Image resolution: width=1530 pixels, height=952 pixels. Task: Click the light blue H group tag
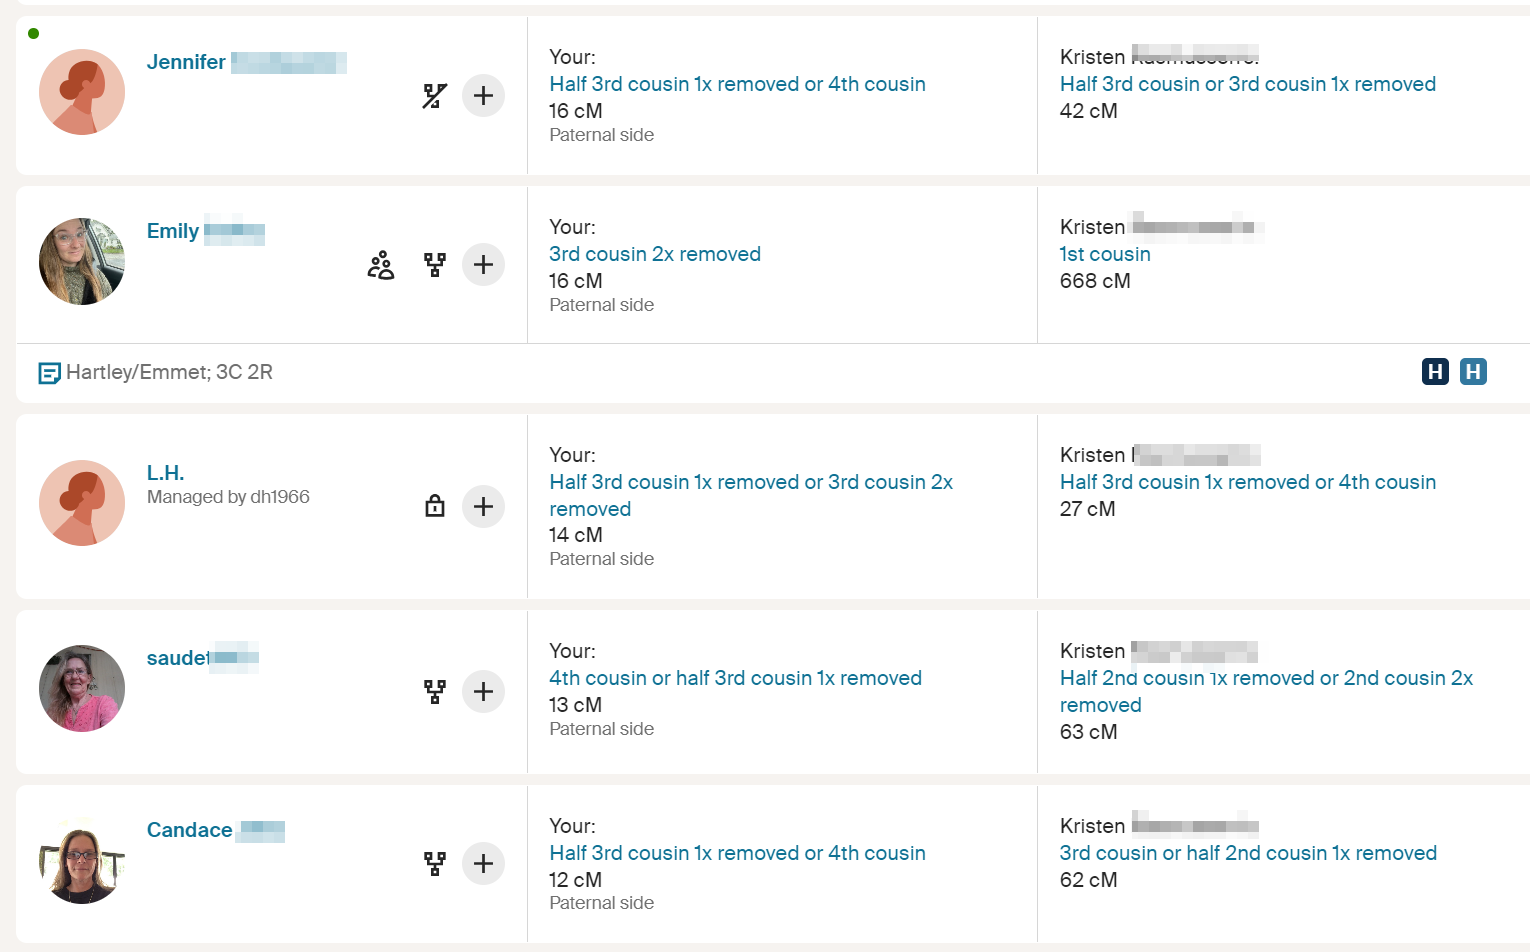click(1473, 372)
